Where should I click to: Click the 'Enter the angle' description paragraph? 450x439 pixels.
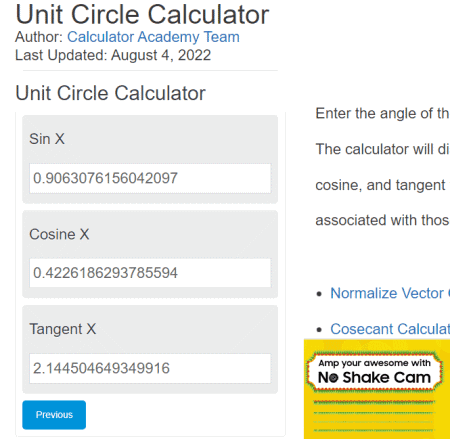pyautogui.click(x=383, y=113)
